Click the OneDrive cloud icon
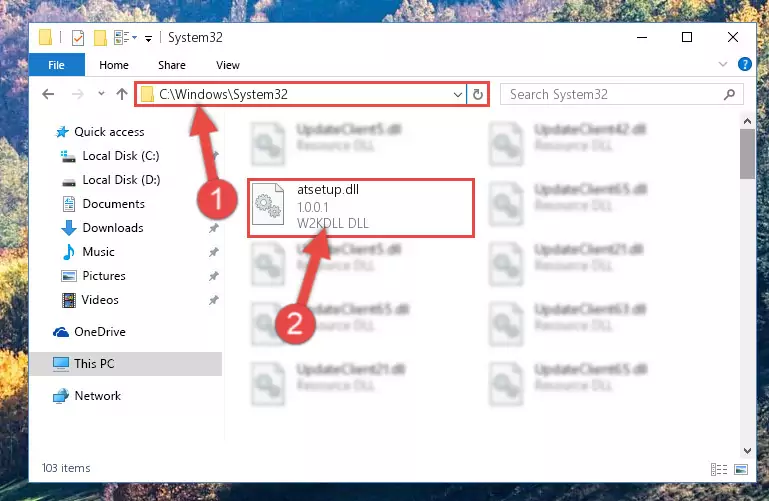769x501 pixels. coord(61,332)
